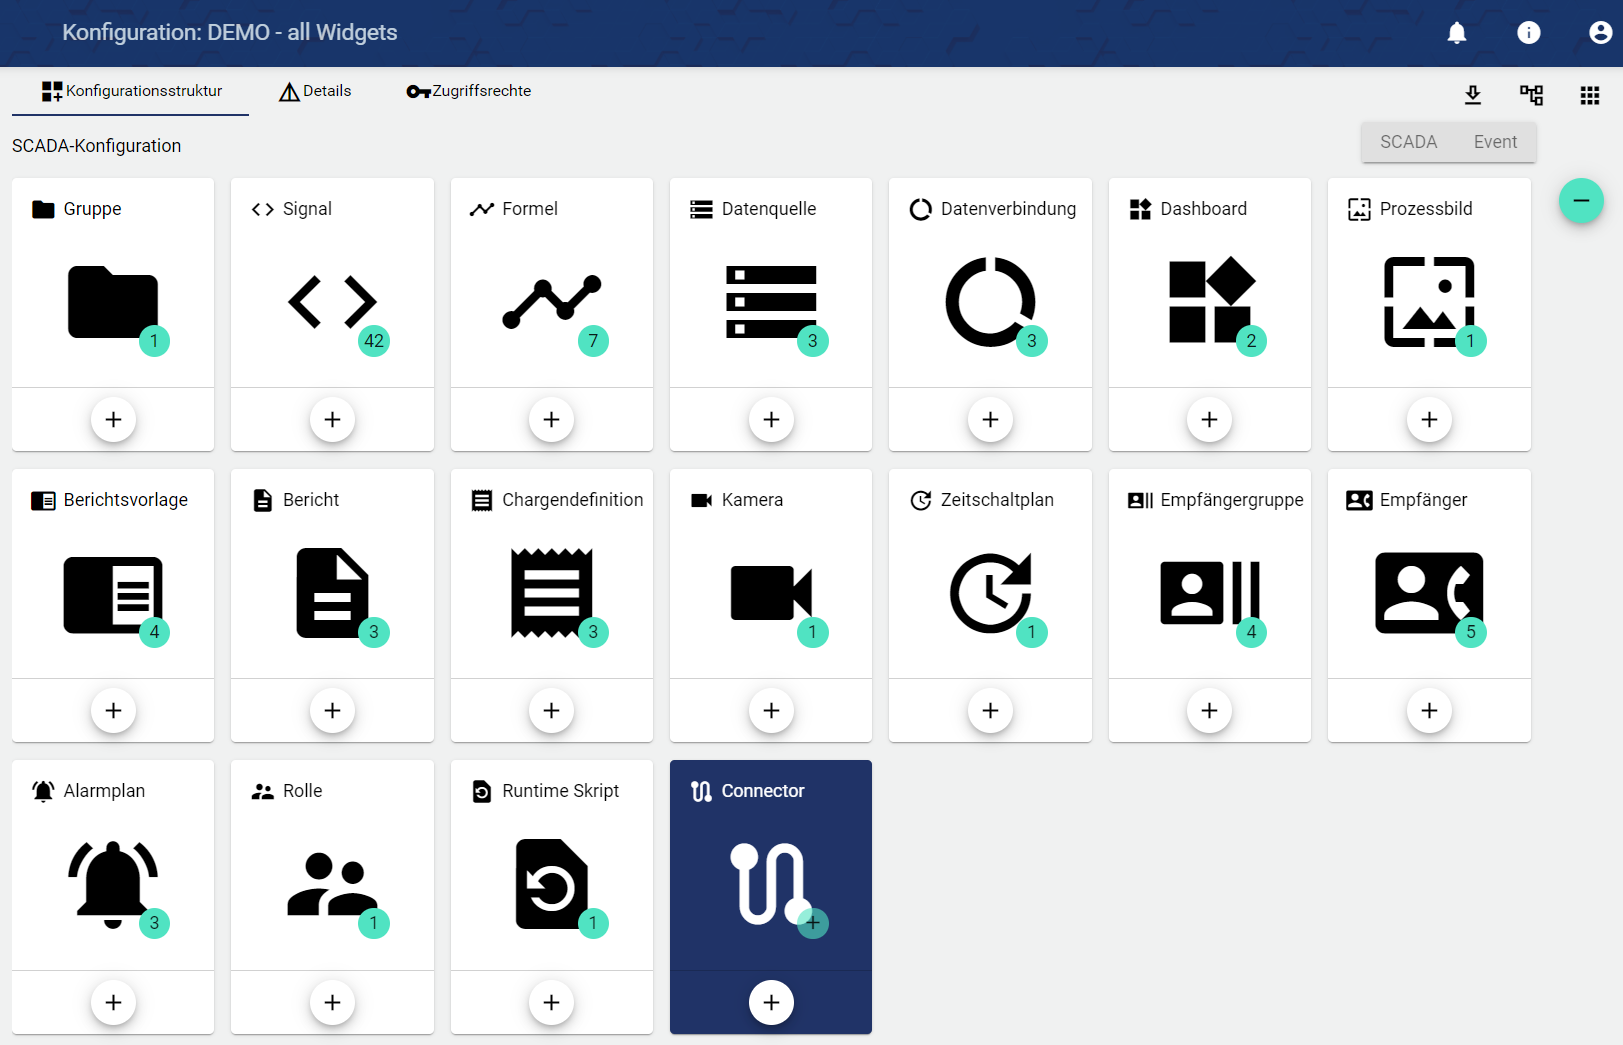The image size is (1623, 1045).
Task: Click the info icon in header
Action: coord(1528,33)
